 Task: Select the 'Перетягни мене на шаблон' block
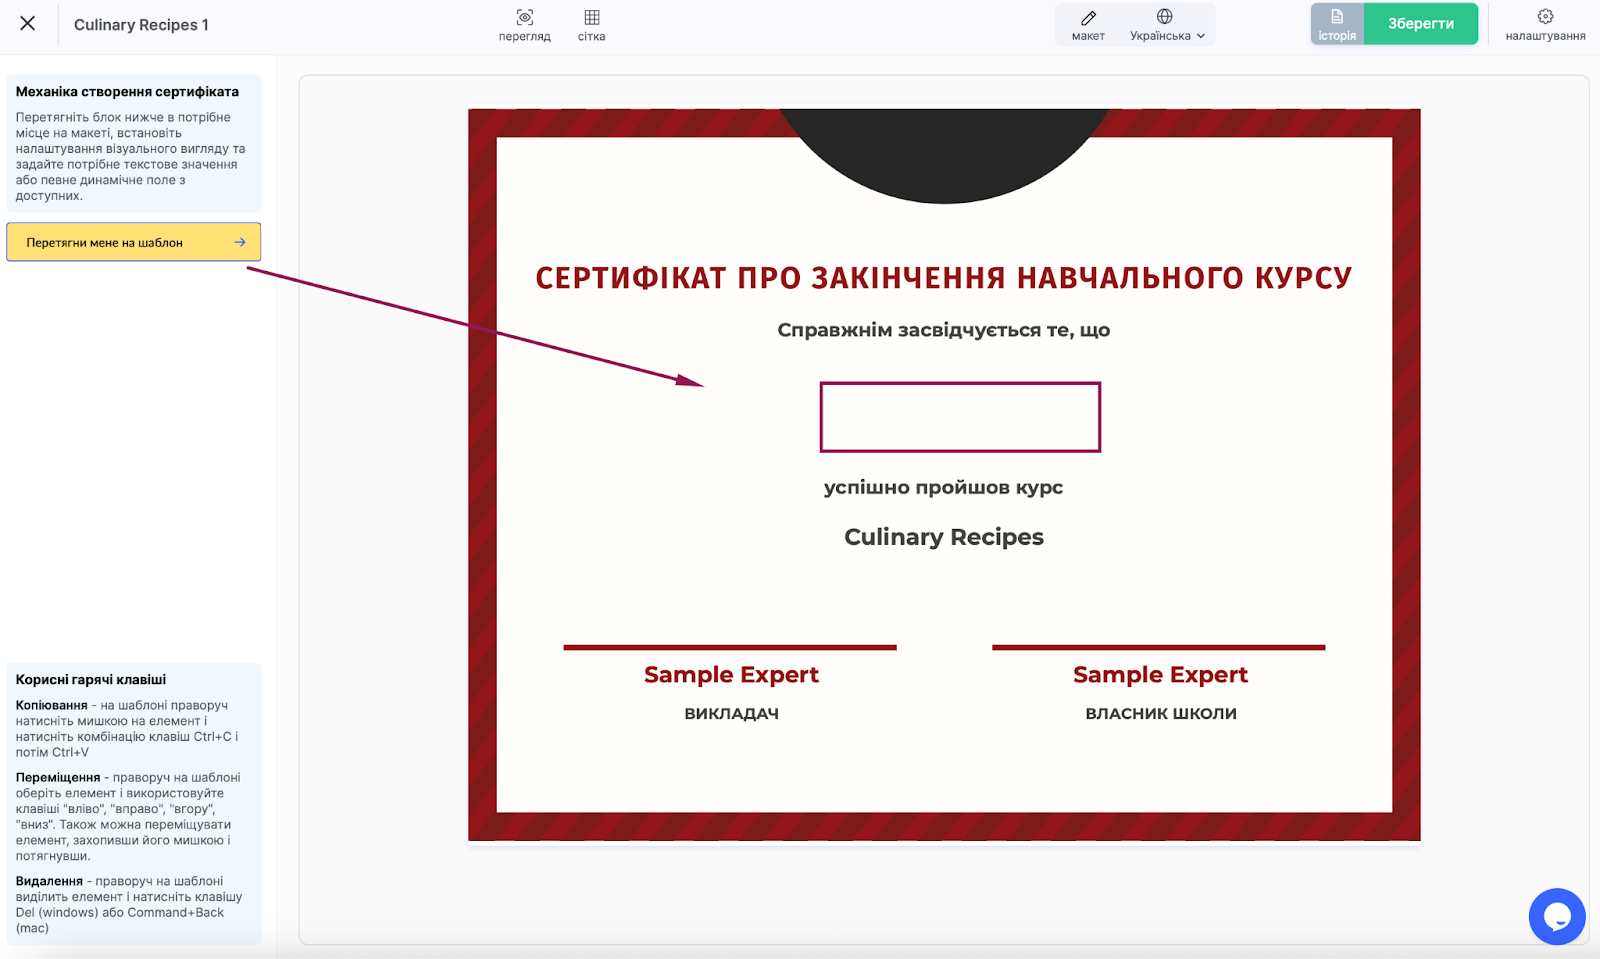click(105, 242)
